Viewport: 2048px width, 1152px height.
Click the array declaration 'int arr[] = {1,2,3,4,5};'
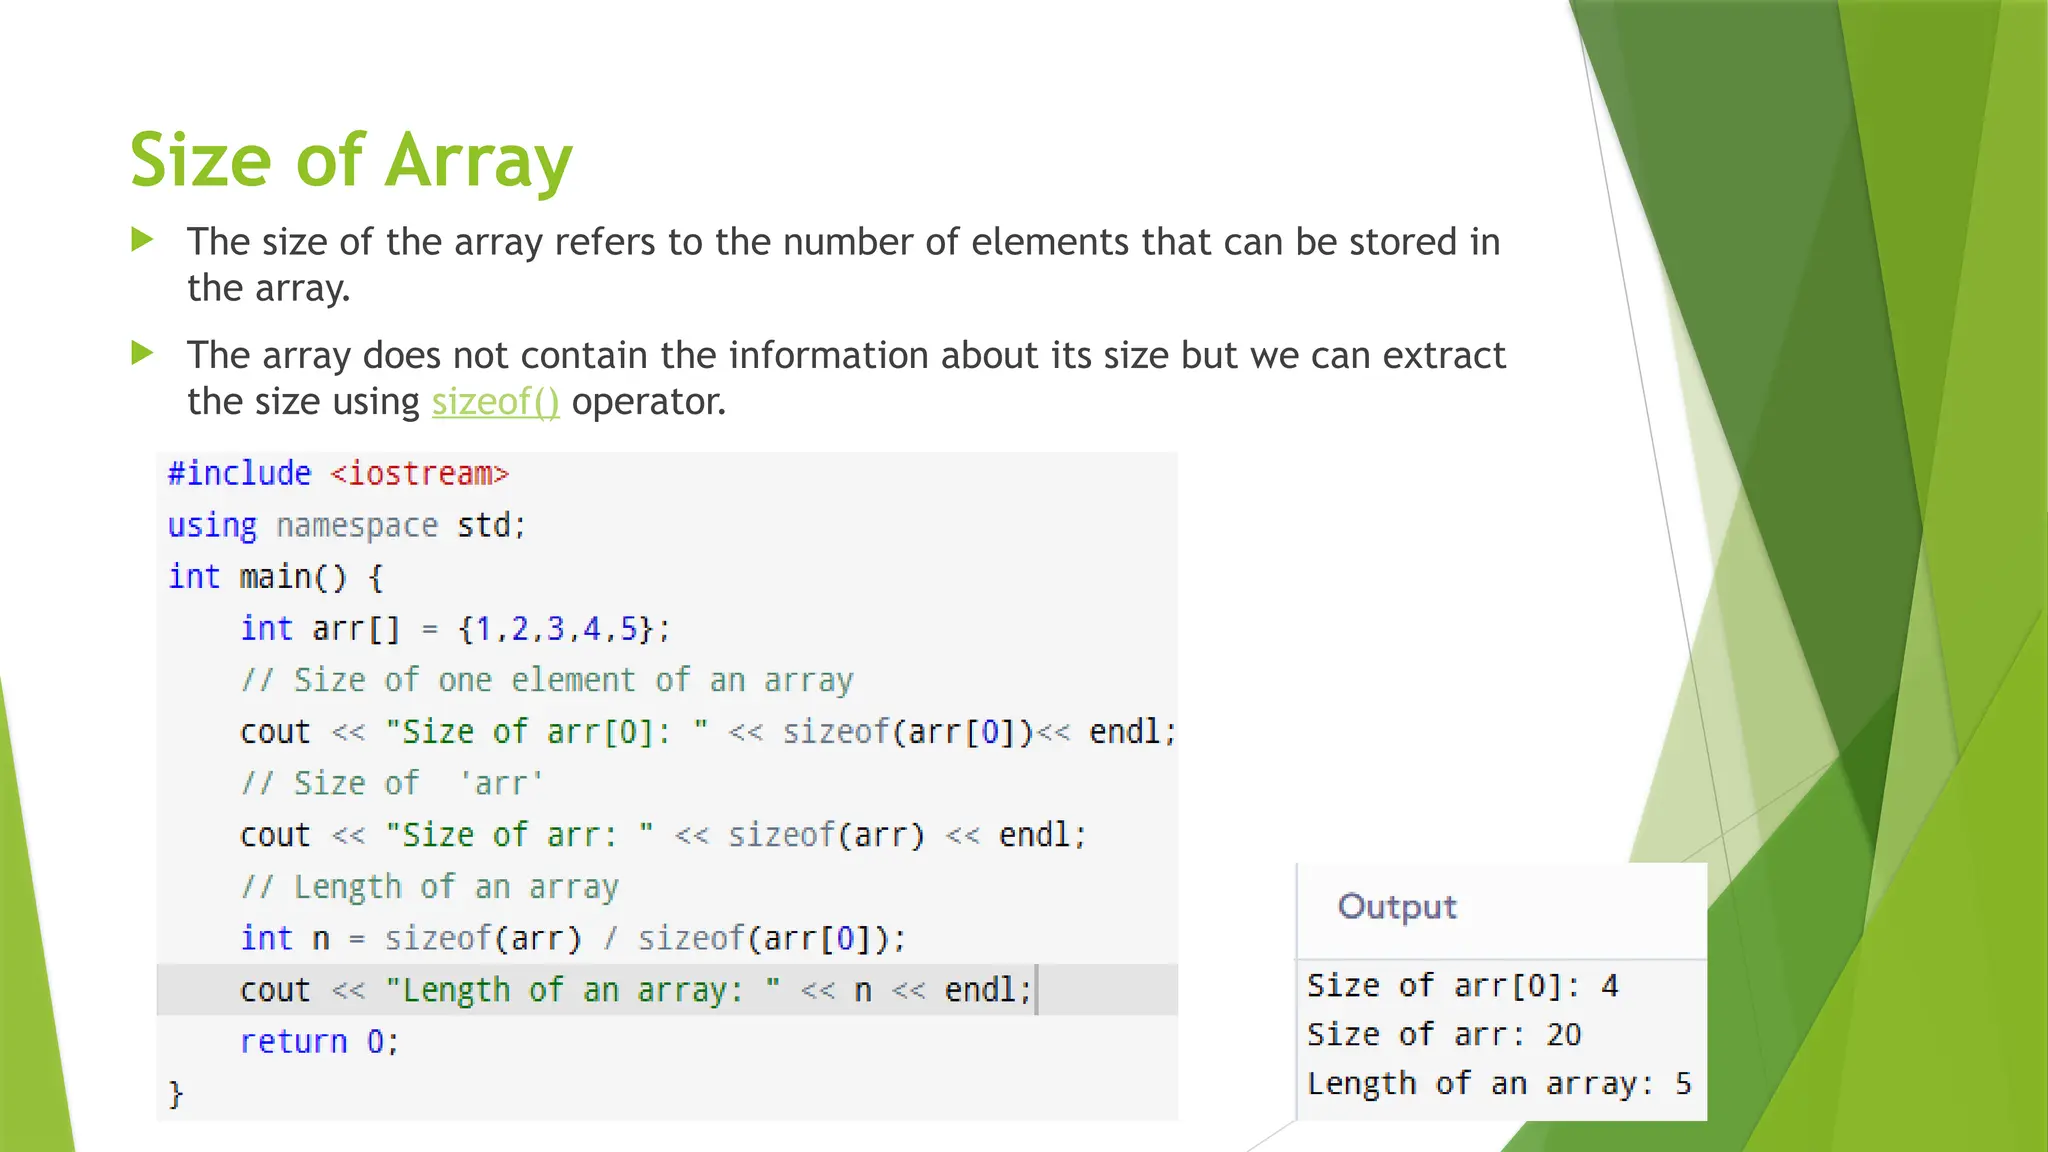point(455,629)
